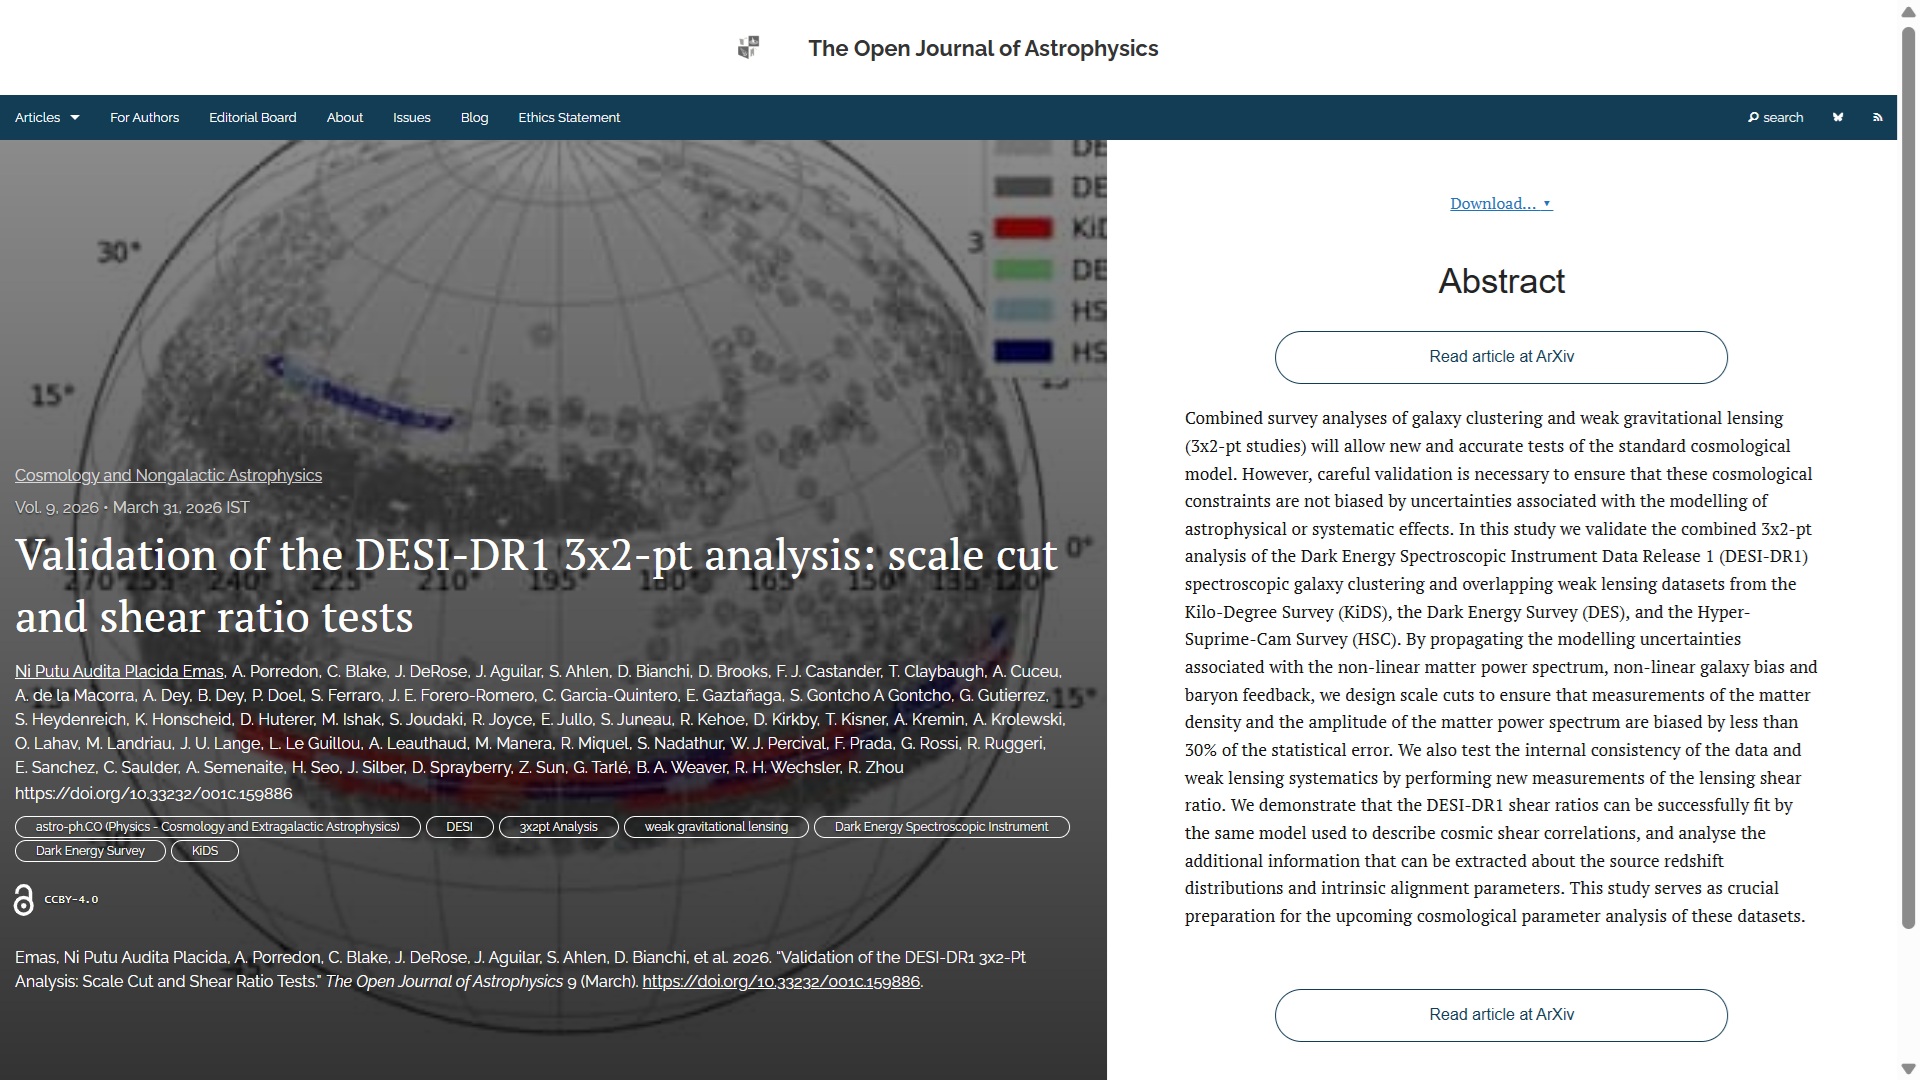Select the DESI keyword tag

[x=459, y=827]
